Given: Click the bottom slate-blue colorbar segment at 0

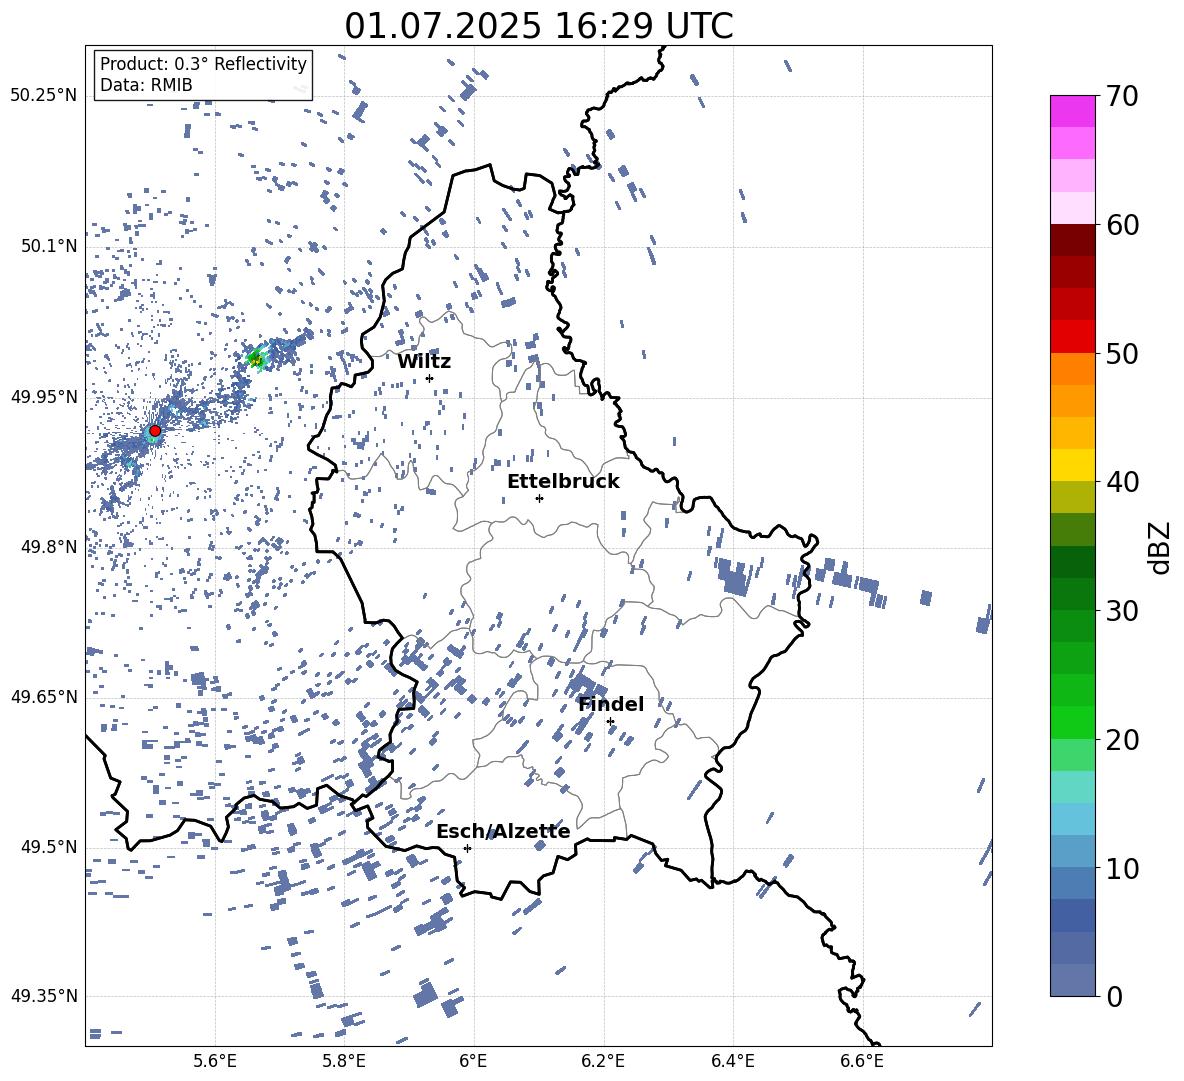Looking at the screenshot, I should [x=1073, y=981].
